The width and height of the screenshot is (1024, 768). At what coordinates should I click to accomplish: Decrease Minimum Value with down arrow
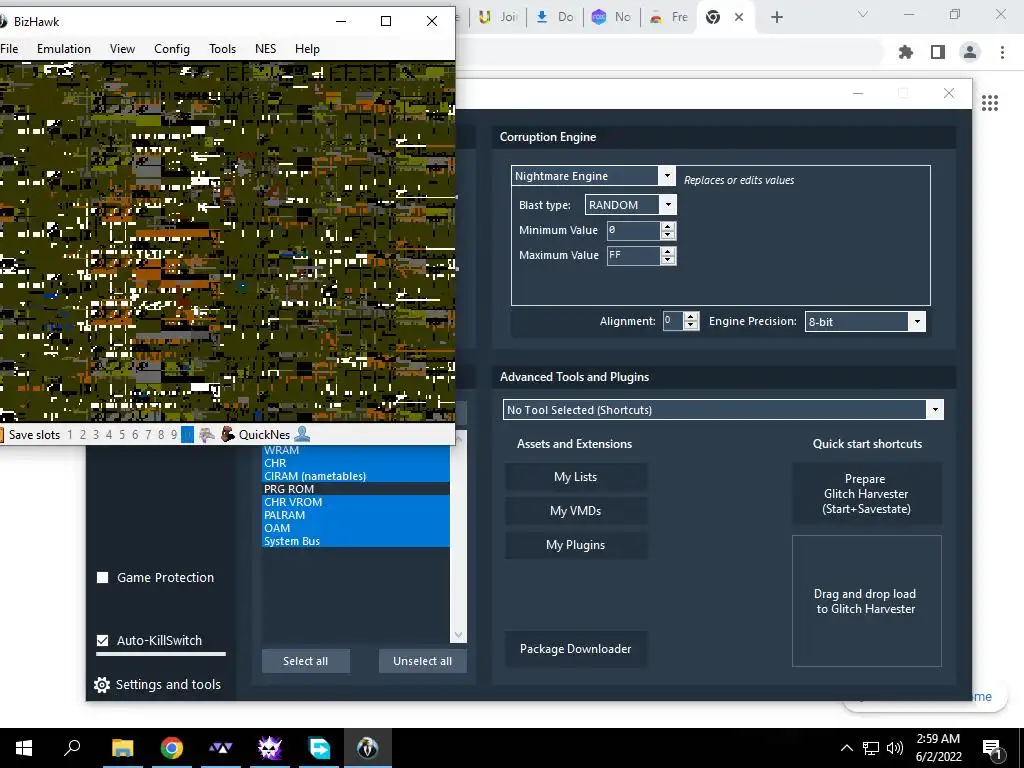tap(667, 234)
